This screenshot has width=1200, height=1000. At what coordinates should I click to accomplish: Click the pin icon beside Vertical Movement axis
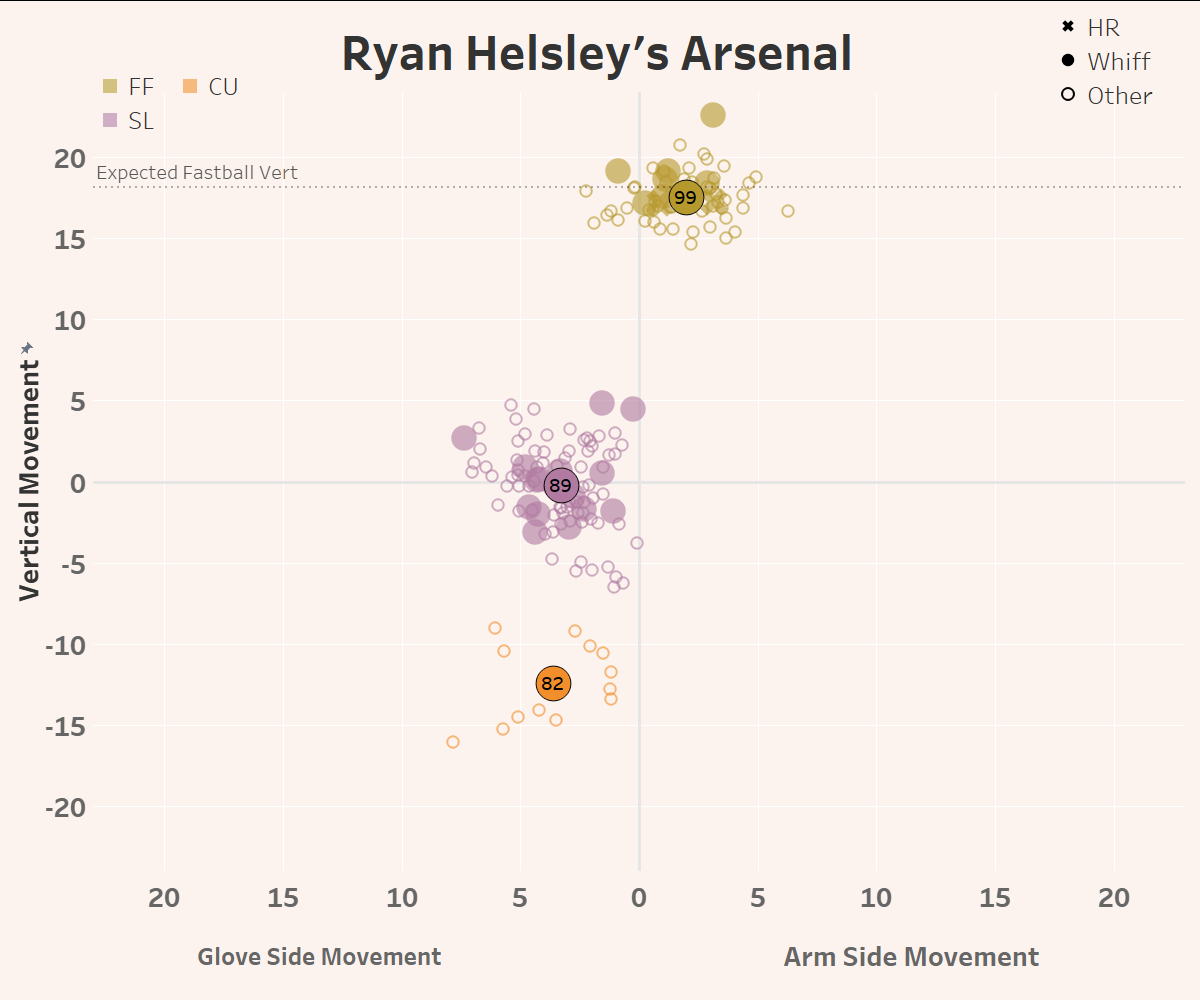coord(28,347)
